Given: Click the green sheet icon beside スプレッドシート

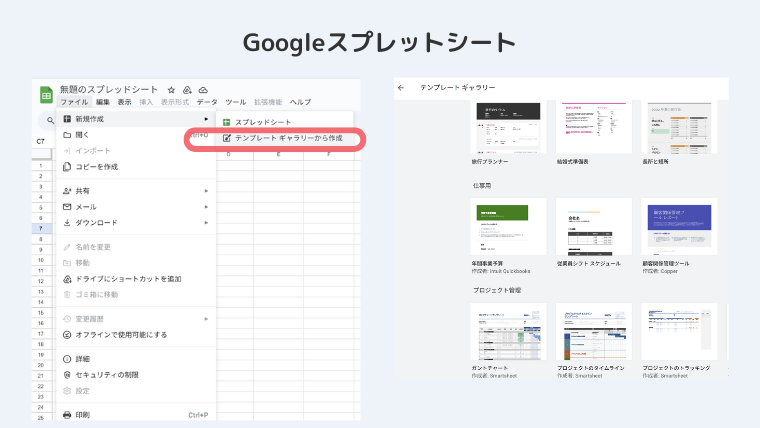Looking at the screenshot, I should [226, 122].
